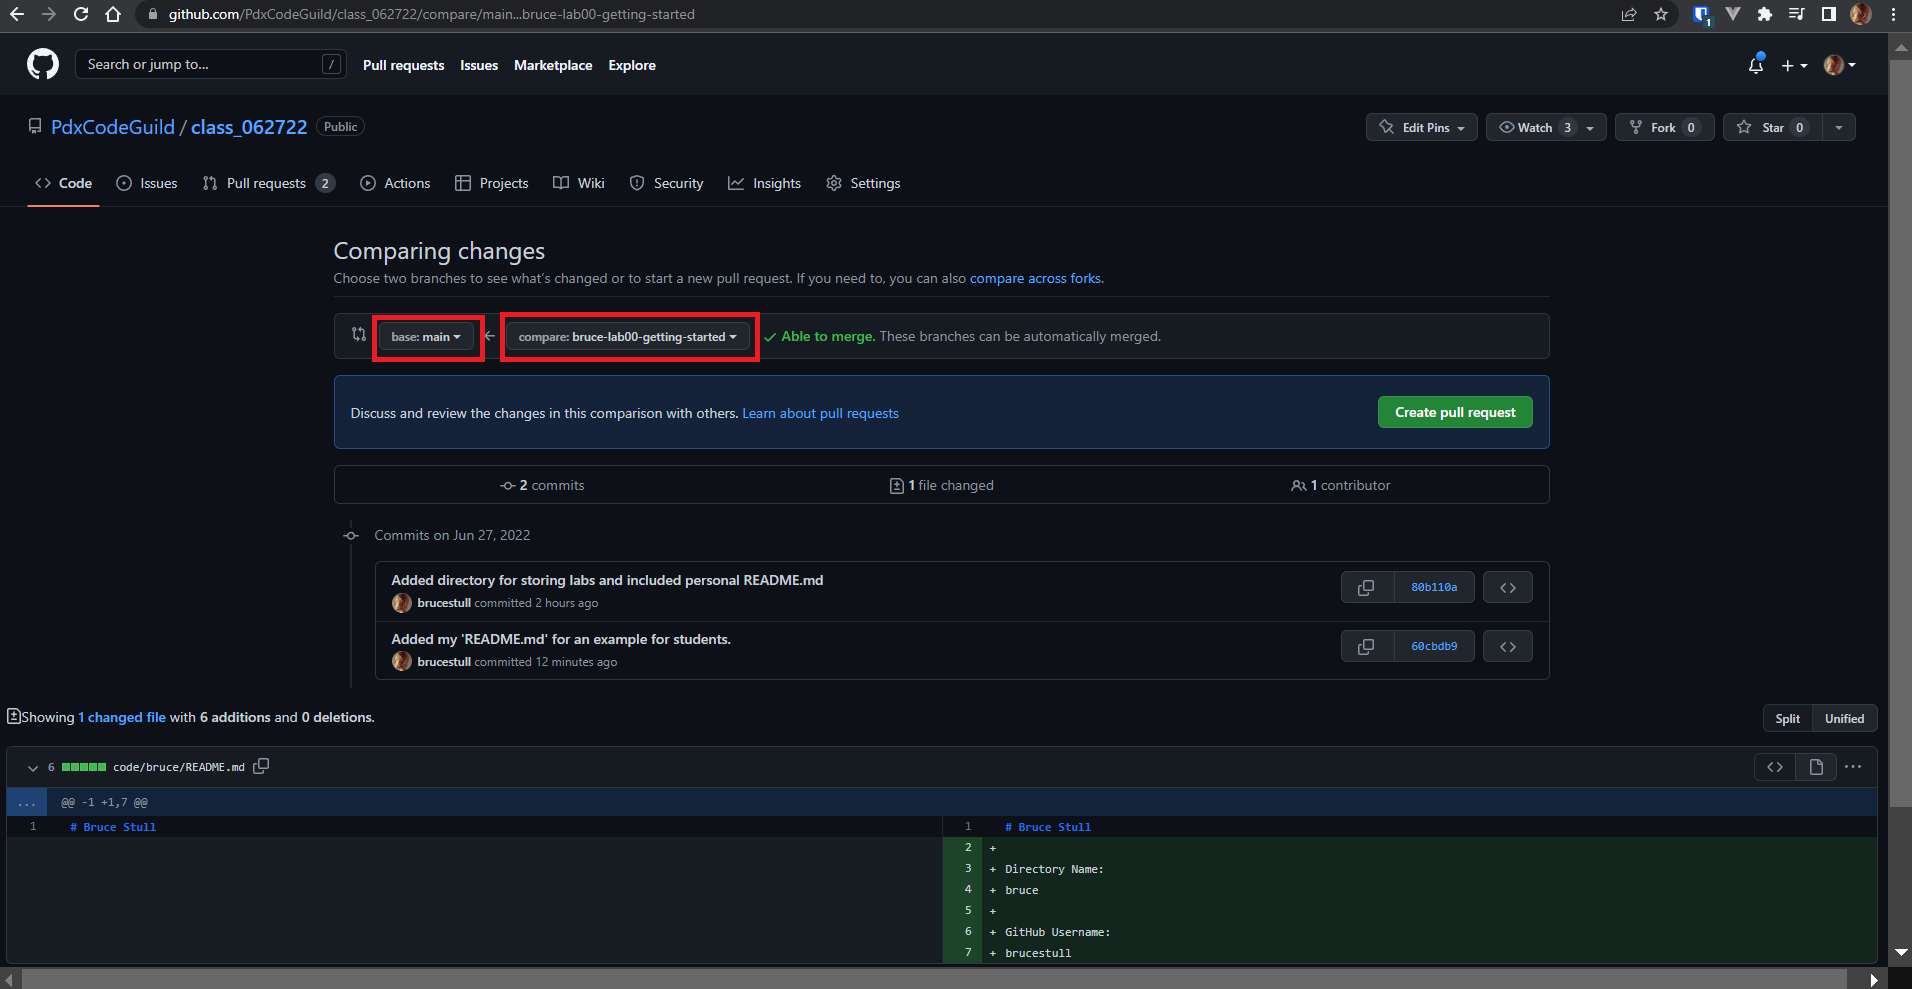Open compare across forks link
Image resolution: width=1912 pixels, height=989 pixels.
(x=1035, y=278)
